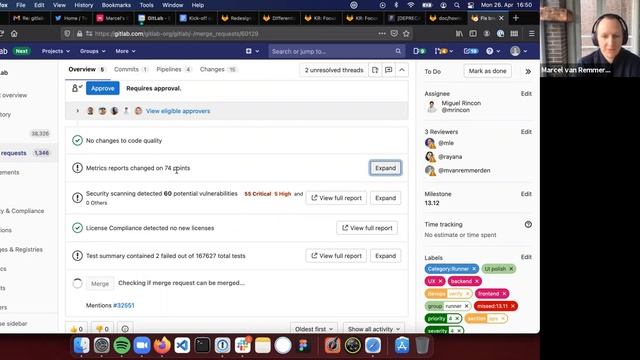Switch to the Pipelines tab
The height and width of the screenshot is (360, 640).
point(174,69)
